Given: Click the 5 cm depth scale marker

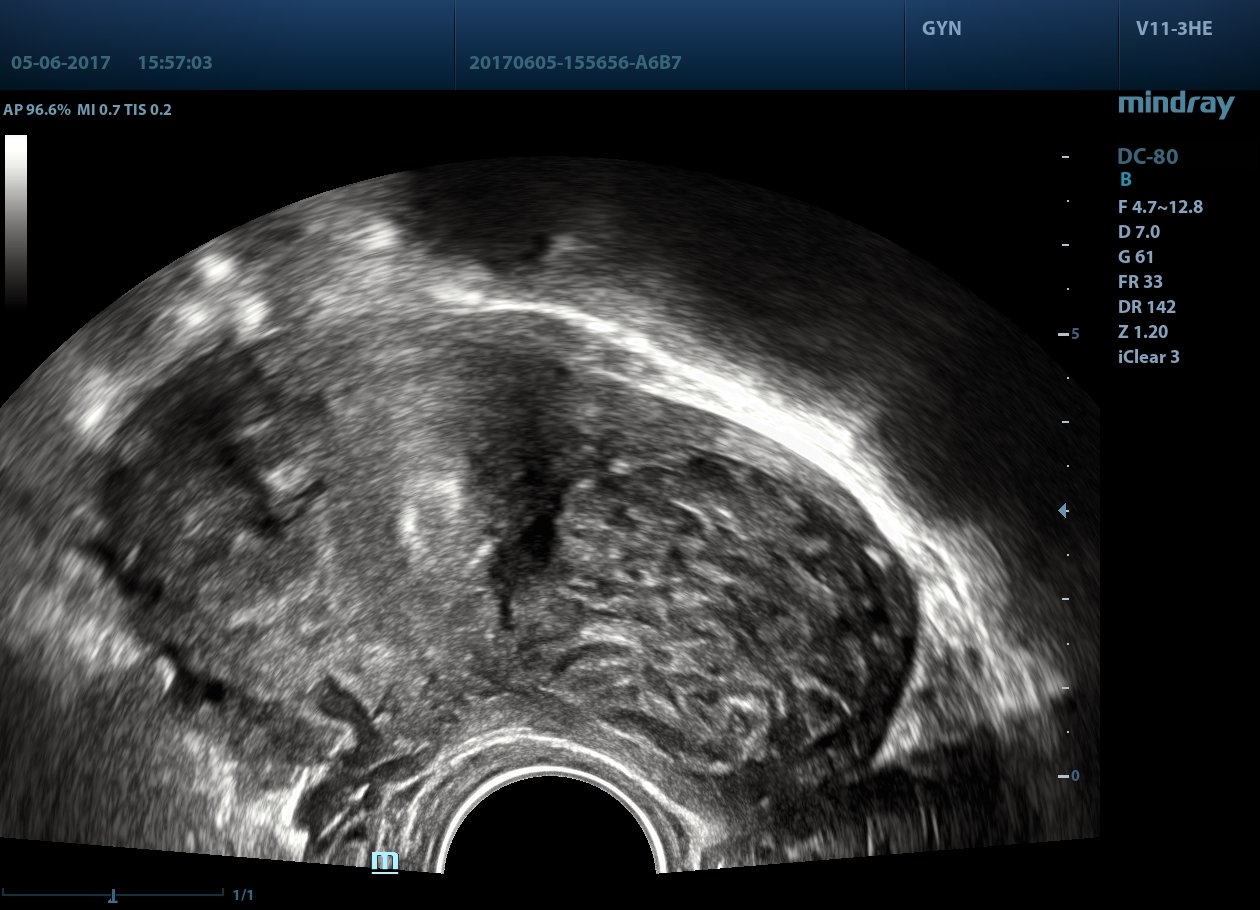Looking at the screenshot, I should tap(1074, 334).
